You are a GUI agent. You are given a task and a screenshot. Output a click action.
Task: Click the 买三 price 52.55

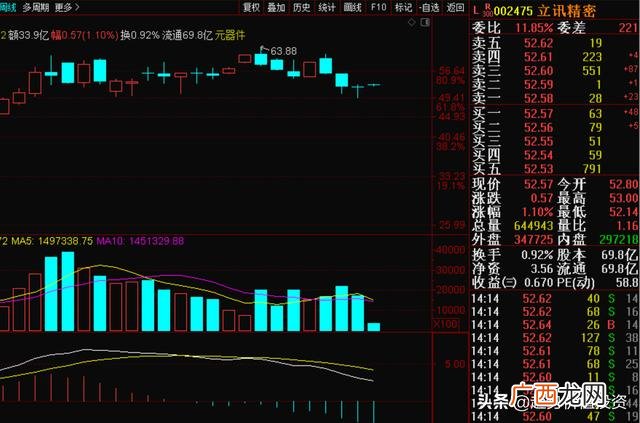pos(539,141)
